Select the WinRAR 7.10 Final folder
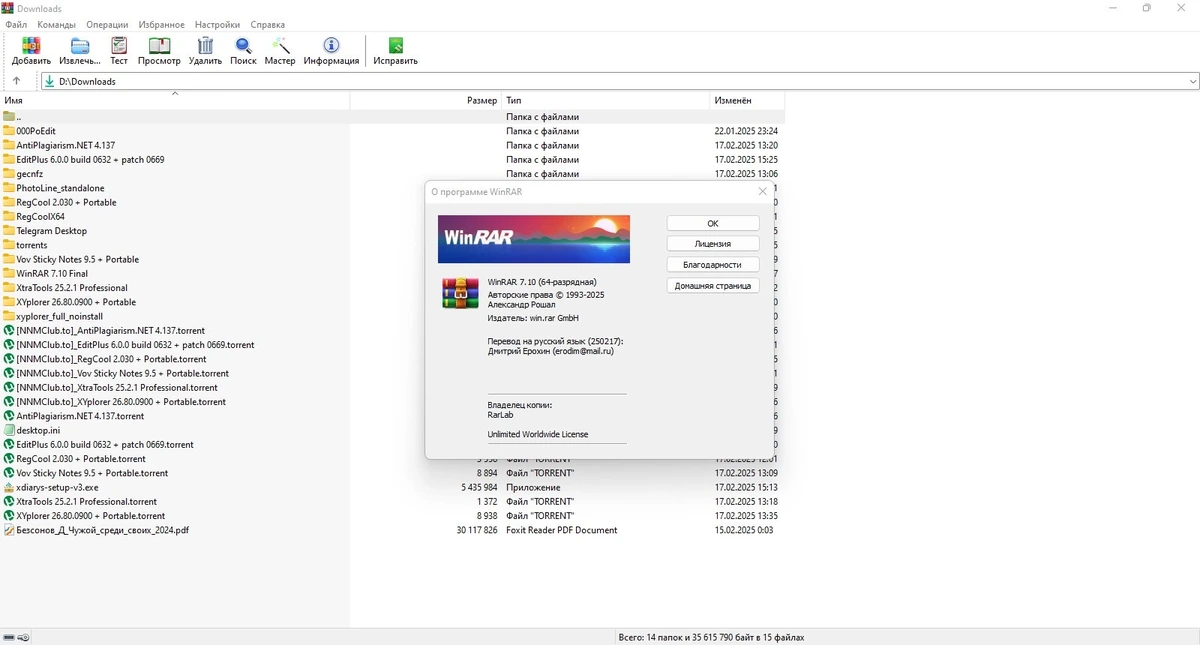1200x645 pixels. coord(52,273)
